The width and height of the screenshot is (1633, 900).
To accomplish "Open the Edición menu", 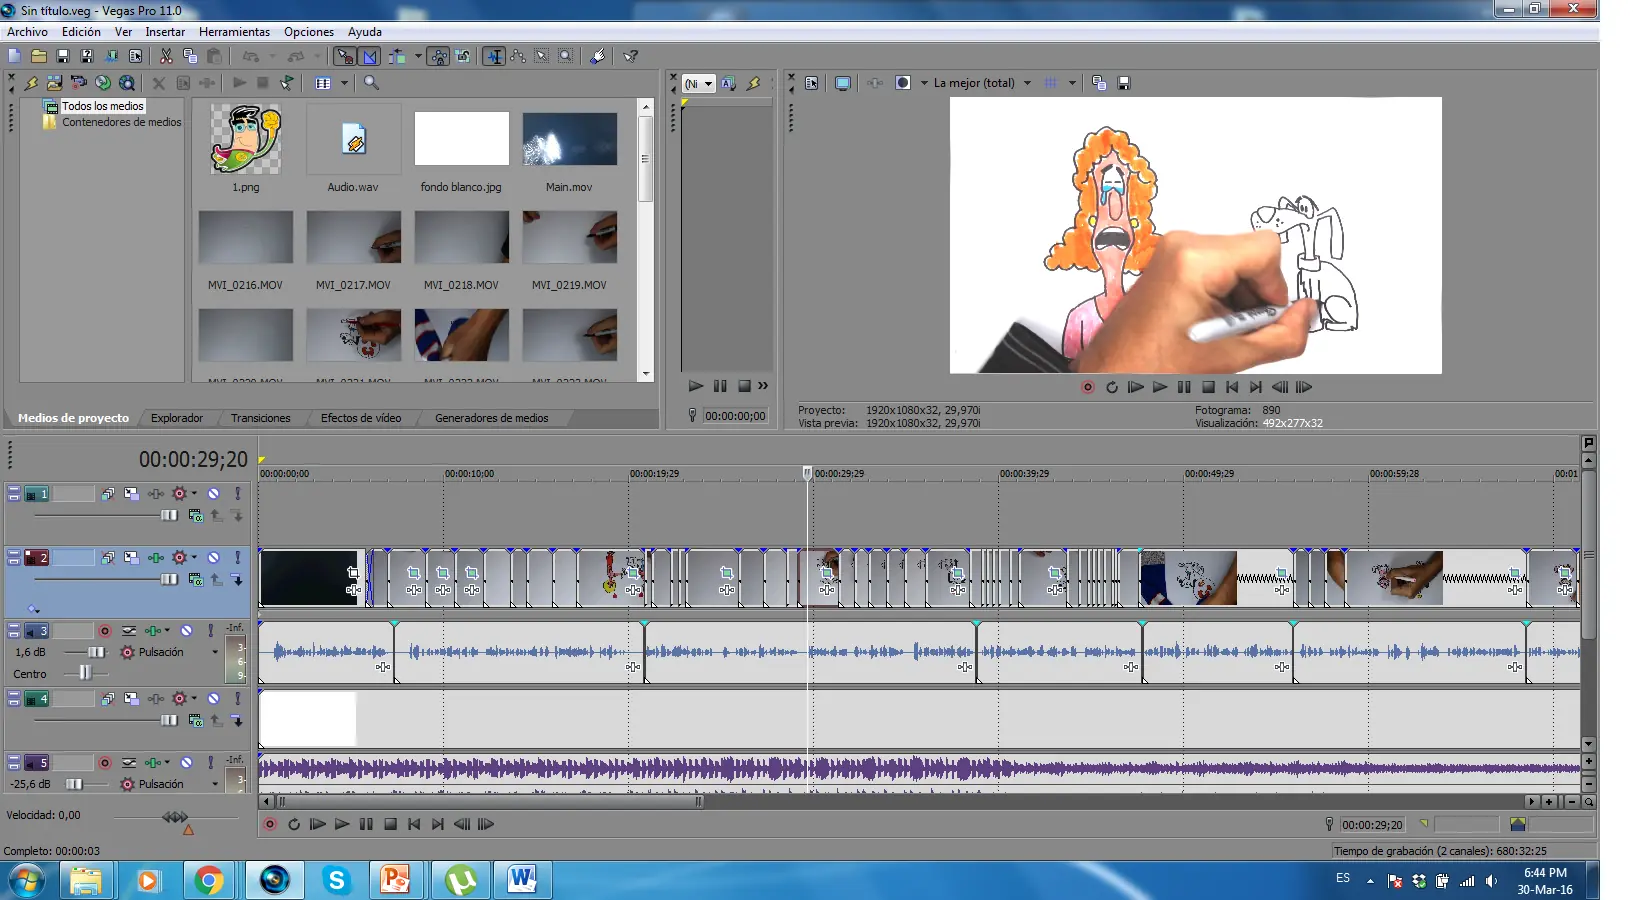I will [x=81, y=32].
